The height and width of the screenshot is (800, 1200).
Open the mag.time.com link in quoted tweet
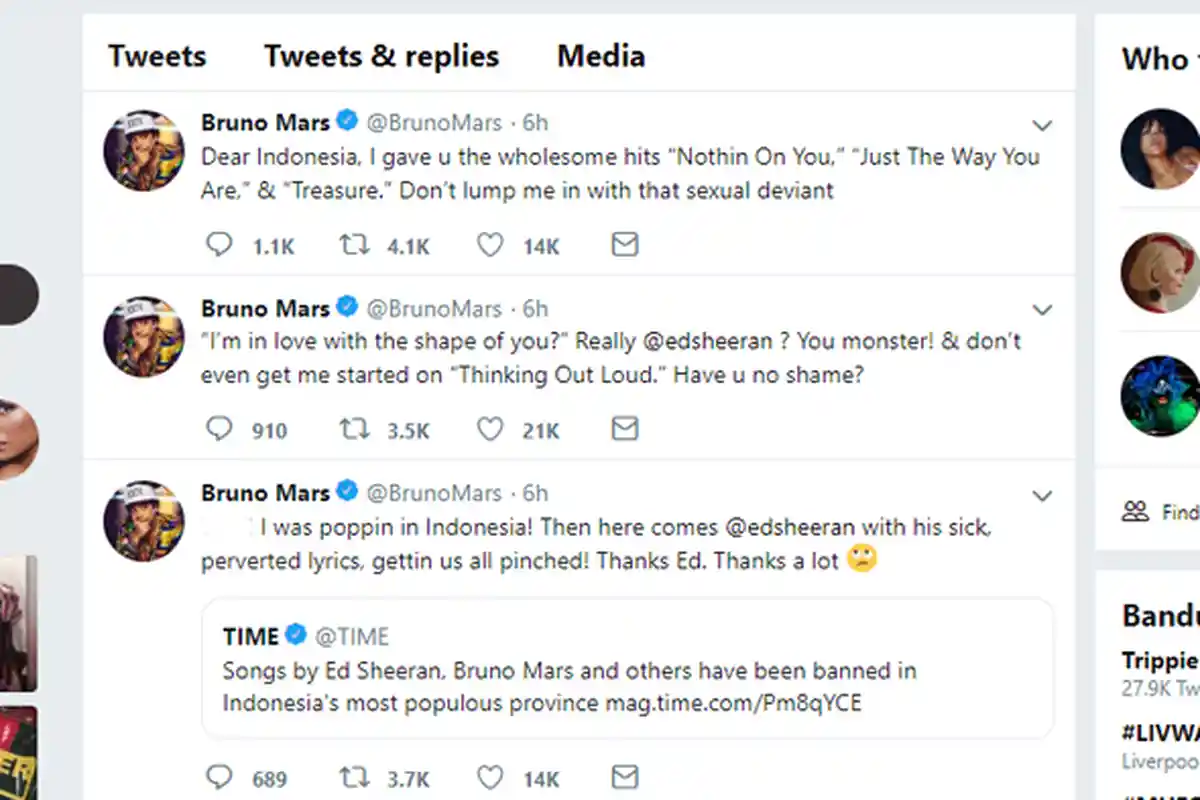(733, 703)
